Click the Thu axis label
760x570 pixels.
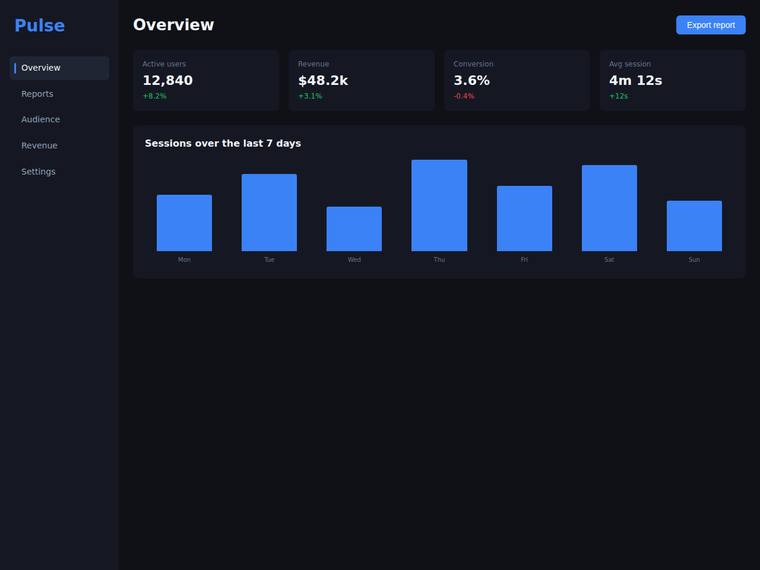tap(439, 260)
